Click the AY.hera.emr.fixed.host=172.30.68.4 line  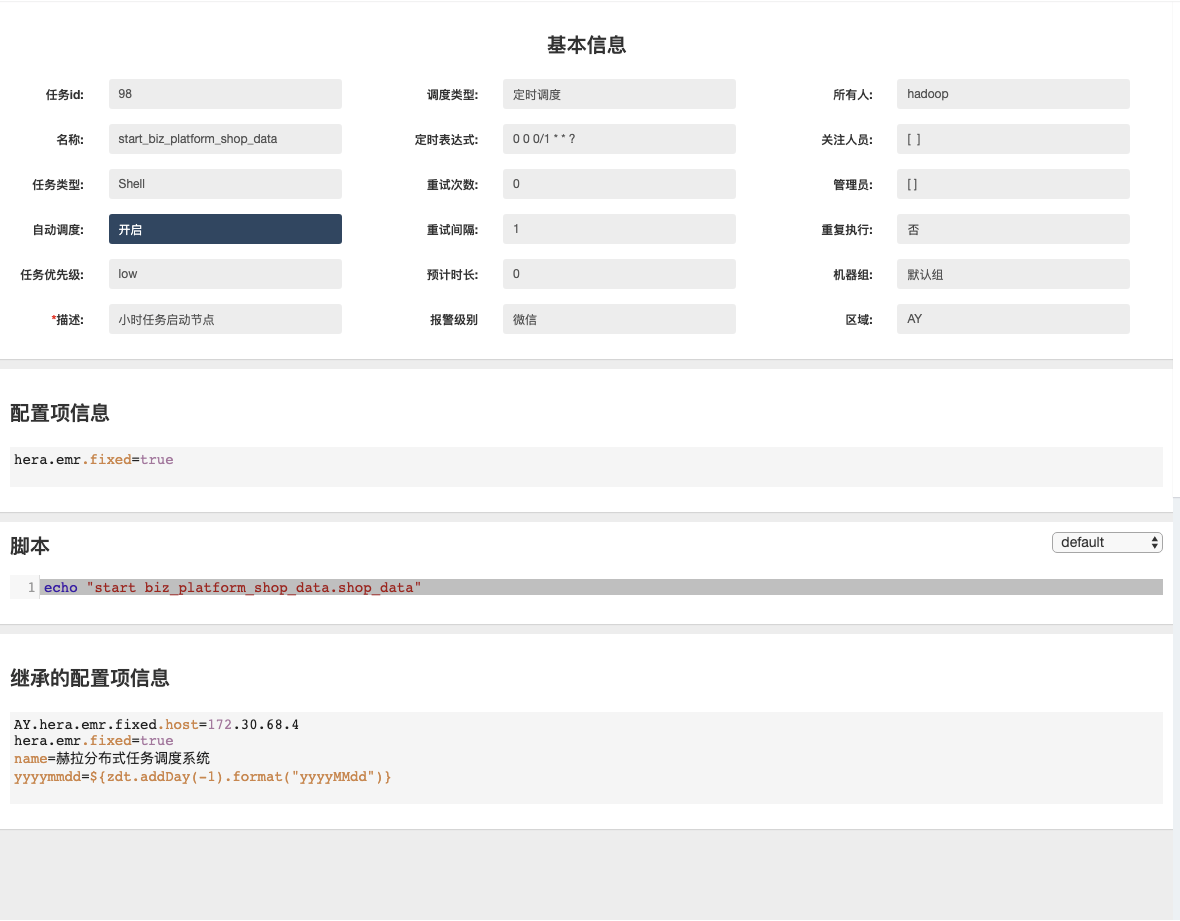point(157,725)
